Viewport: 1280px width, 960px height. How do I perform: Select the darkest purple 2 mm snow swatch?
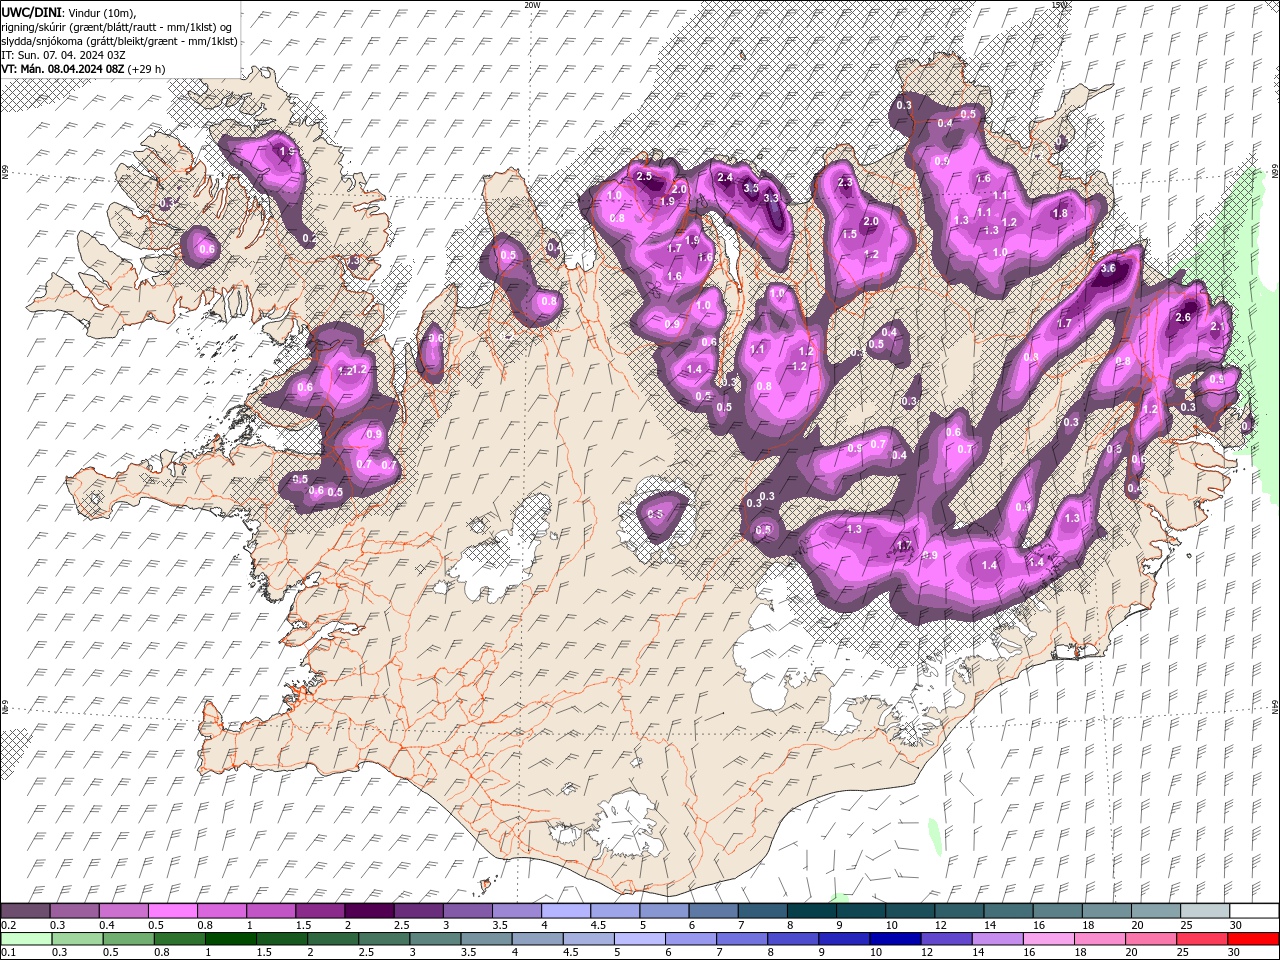[x=368, y=911]
